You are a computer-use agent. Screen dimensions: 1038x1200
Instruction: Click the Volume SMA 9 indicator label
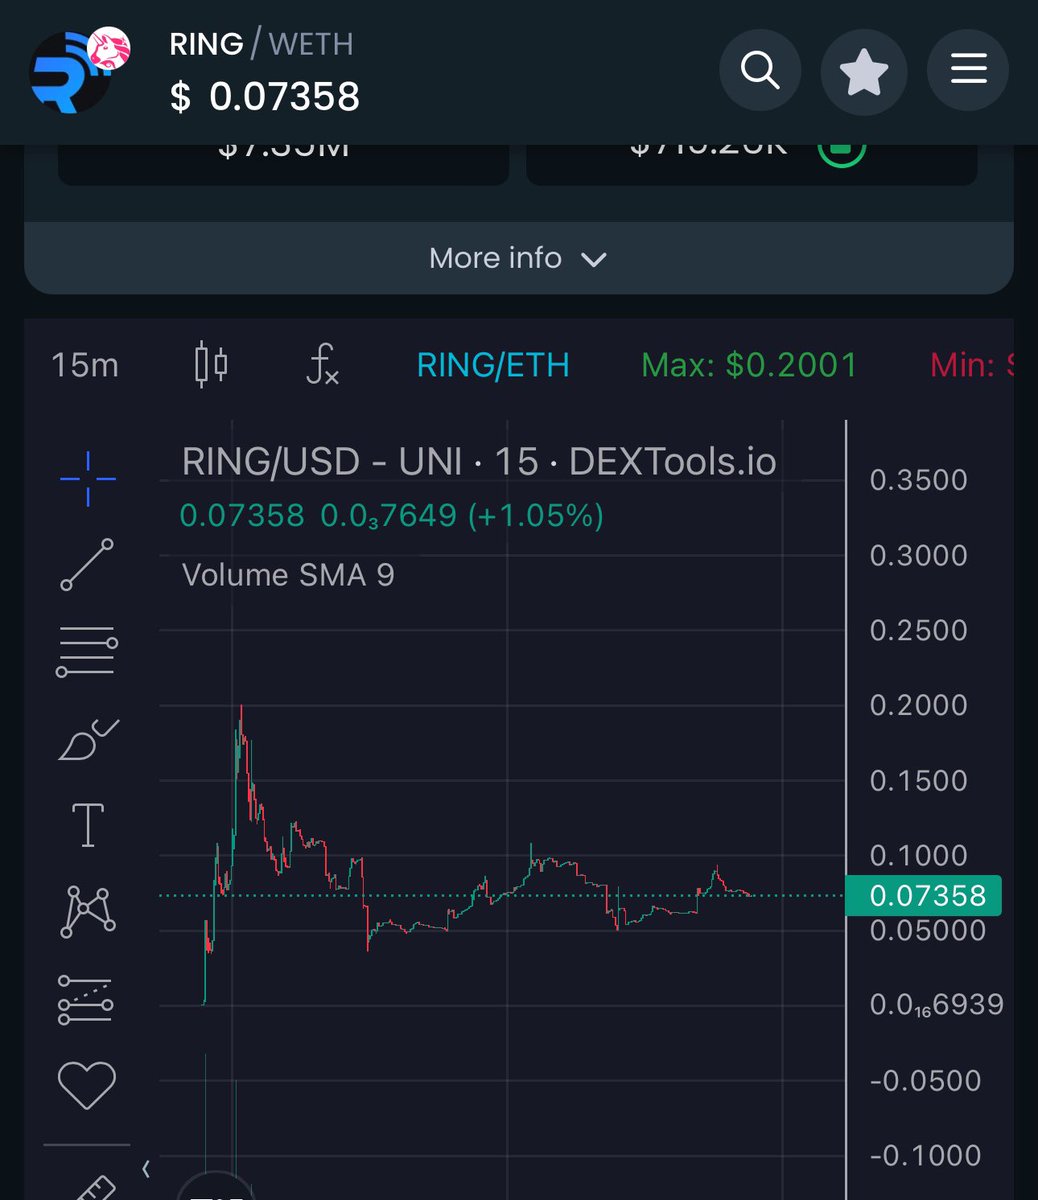pos(288,576)
